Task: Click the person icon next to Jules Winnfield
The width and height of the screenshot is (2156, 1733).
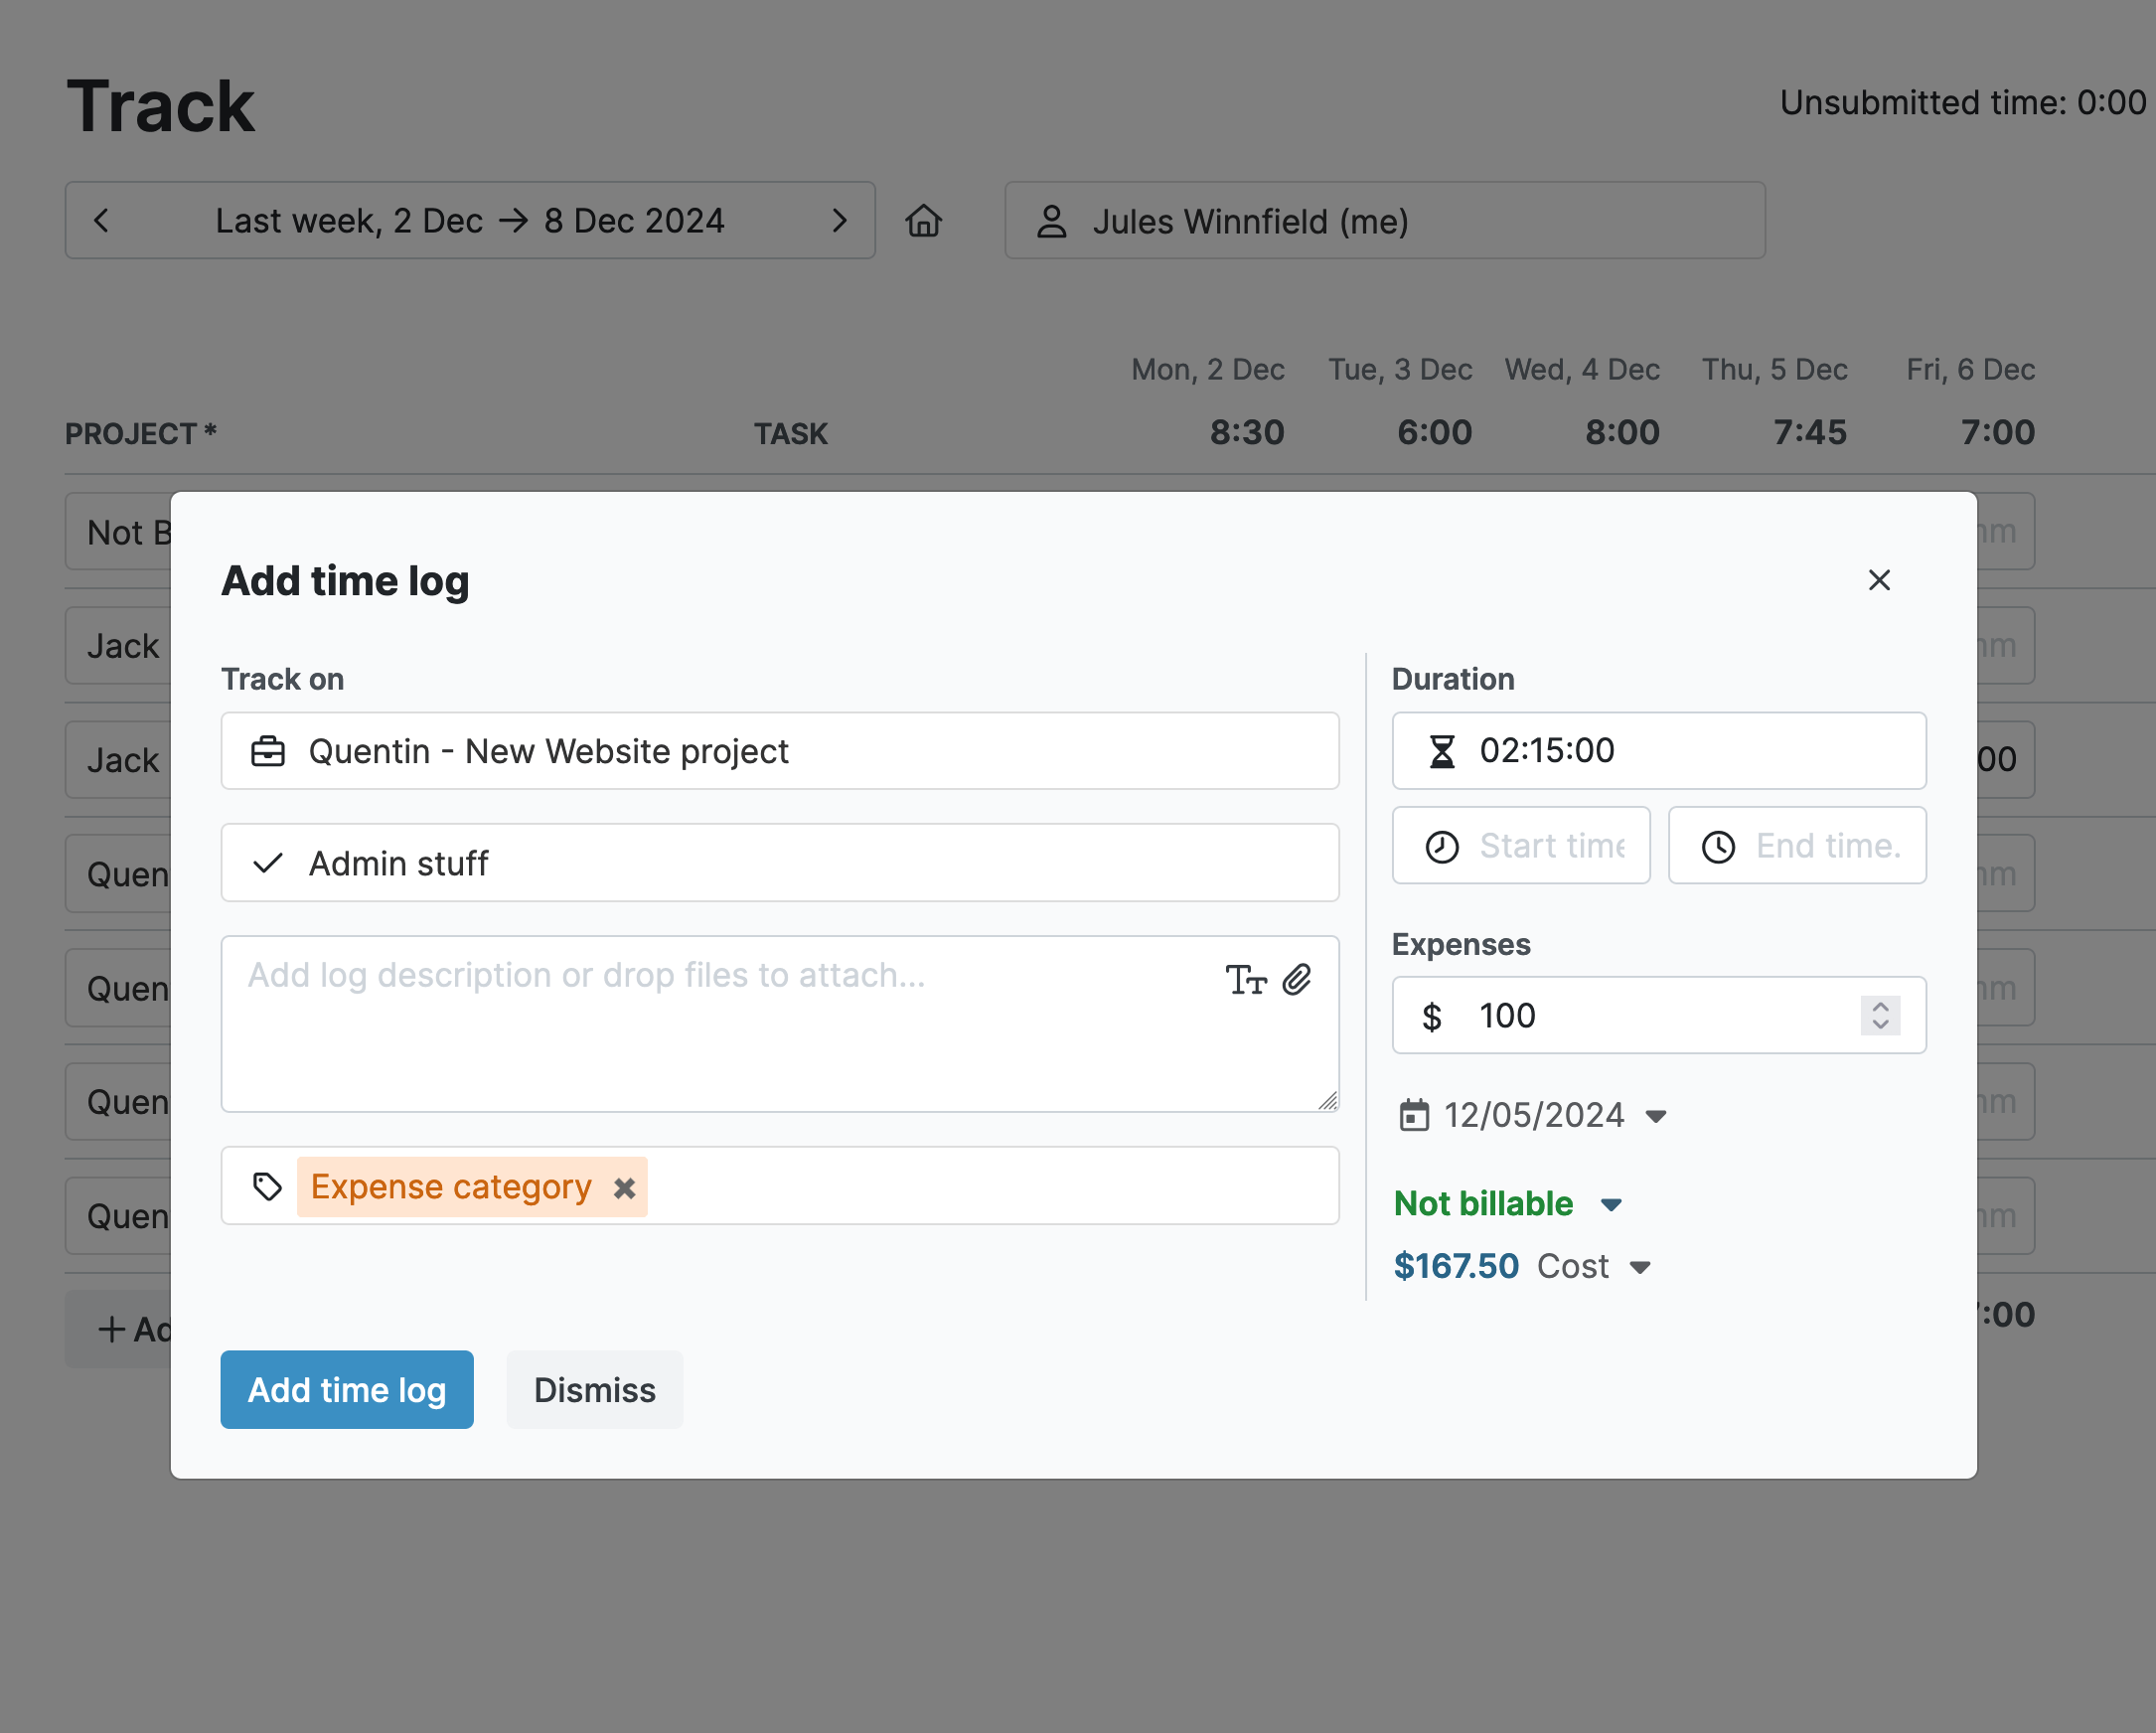Action: coord(1050,221)
